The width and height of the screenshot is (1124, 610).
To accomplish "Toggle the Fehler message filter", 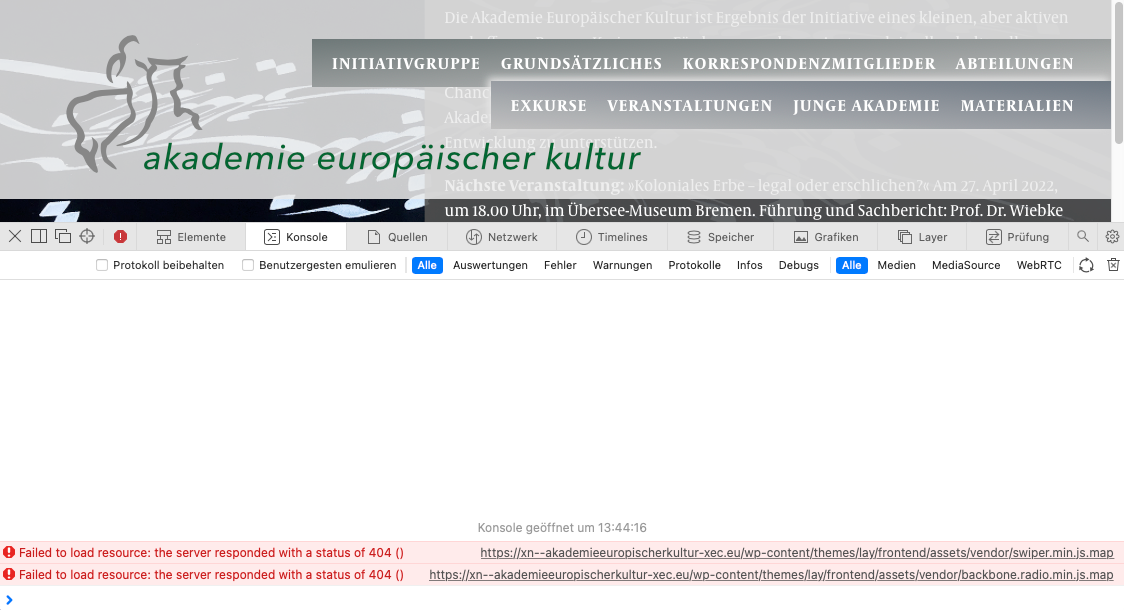I will 560,265.
